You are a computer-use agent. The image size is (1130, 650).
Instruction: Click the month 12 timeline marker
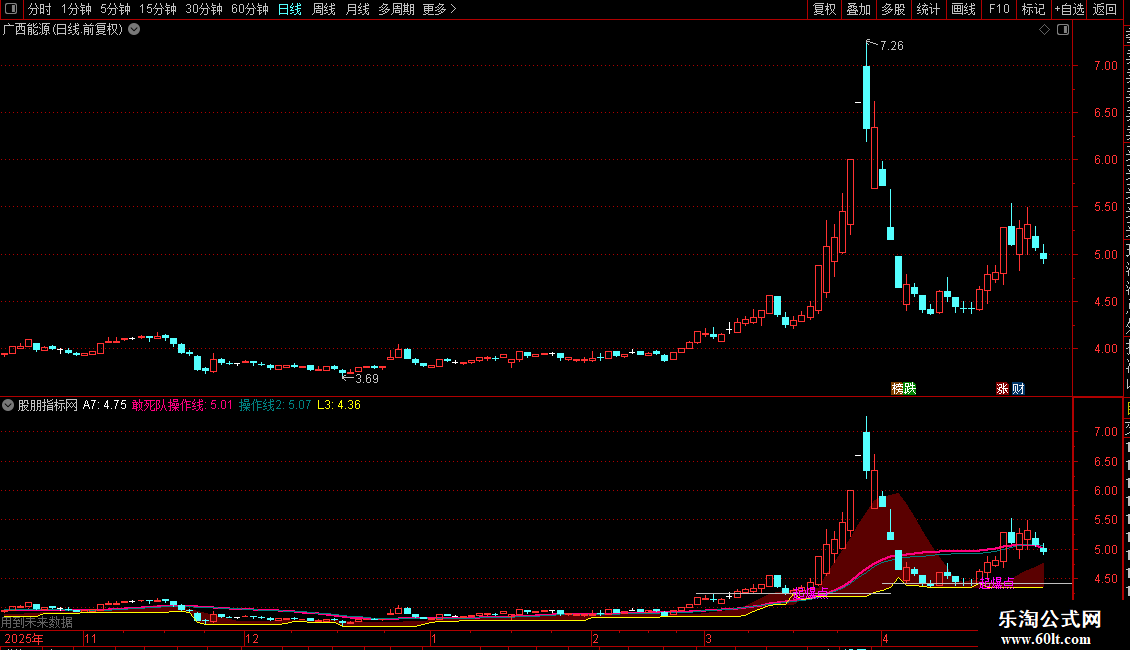pyautogui.click(x=252, y=638)
